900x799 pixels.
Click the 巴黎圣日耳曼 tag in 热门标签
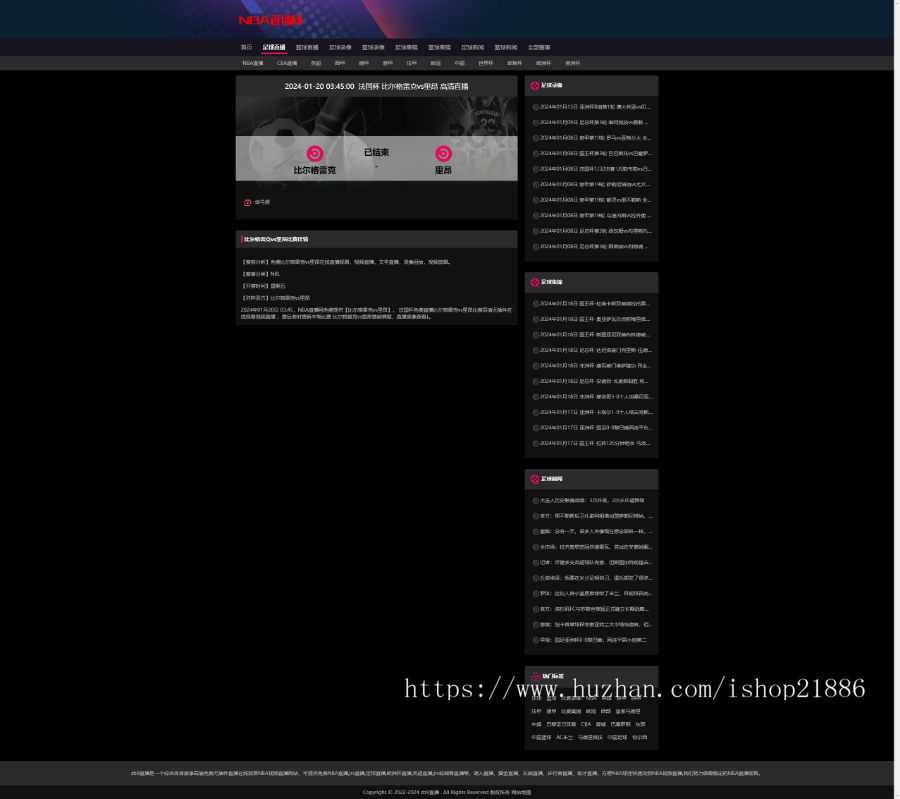click(x=561, y=724)
